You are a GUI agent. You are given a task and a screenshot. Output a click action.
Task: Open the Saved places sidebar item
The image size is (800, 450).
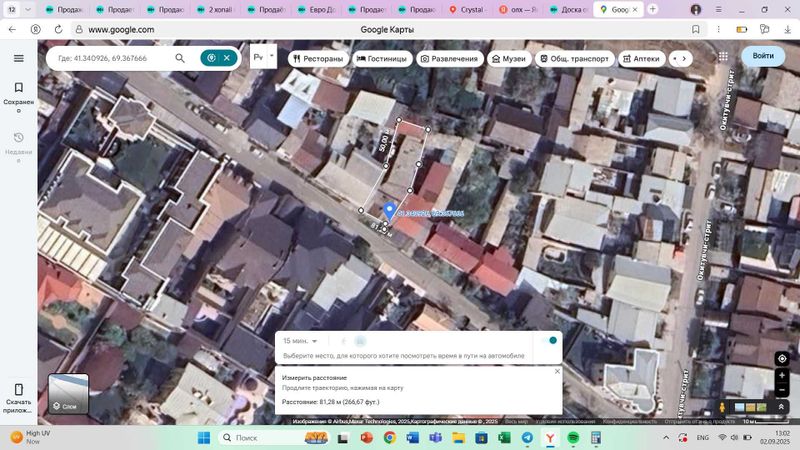[x=18, y=97]
